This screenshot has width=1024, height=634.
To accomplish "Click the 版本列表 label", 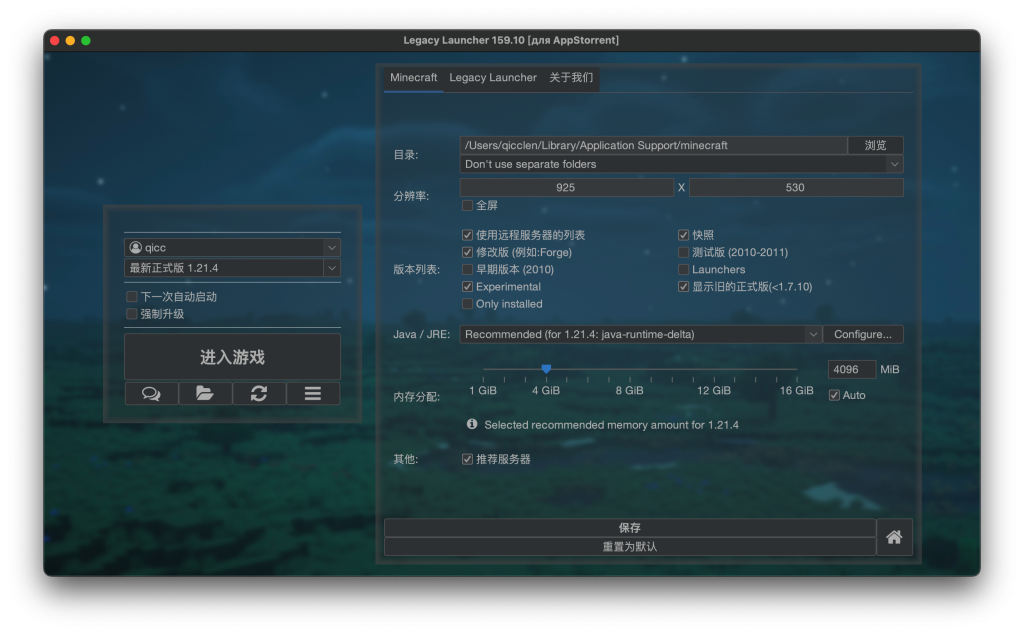I will [417, 270].
